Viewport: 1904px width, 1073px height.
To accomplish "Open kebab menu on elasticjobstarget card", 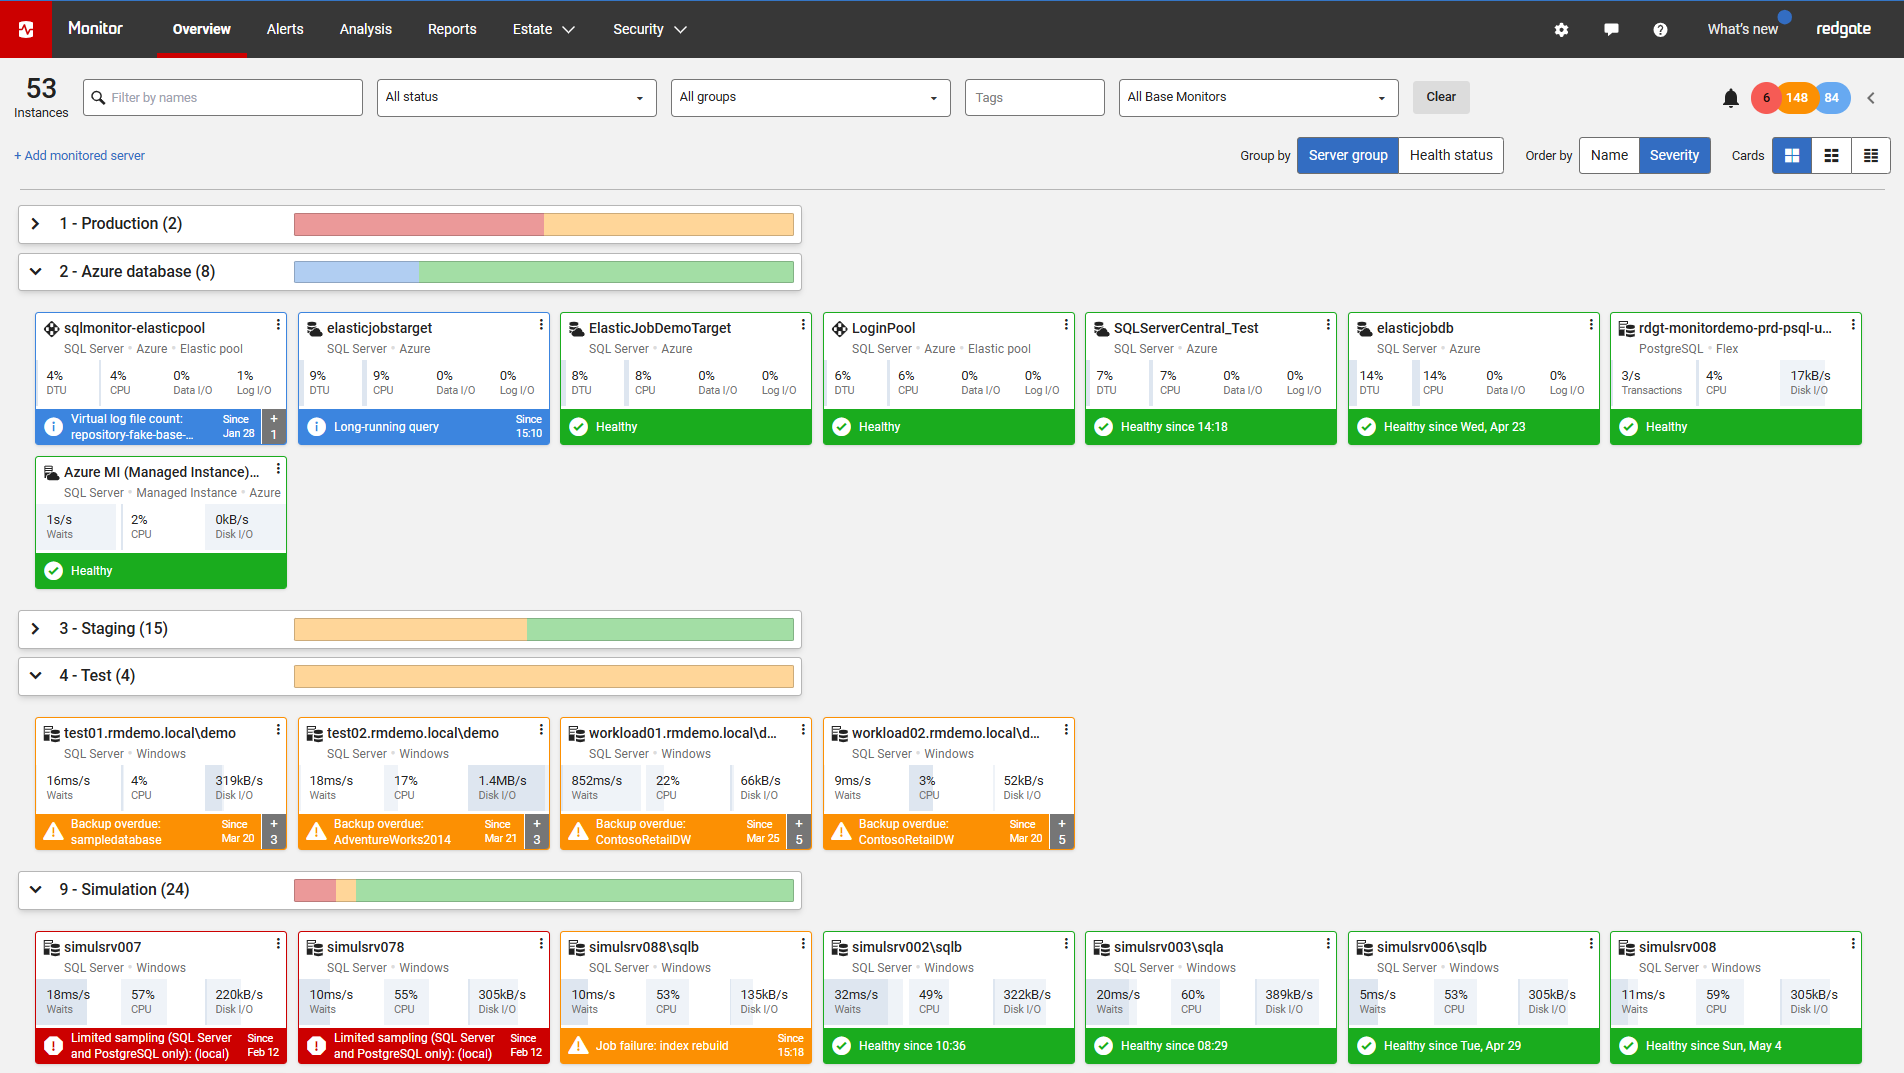I will coord(541,325).
